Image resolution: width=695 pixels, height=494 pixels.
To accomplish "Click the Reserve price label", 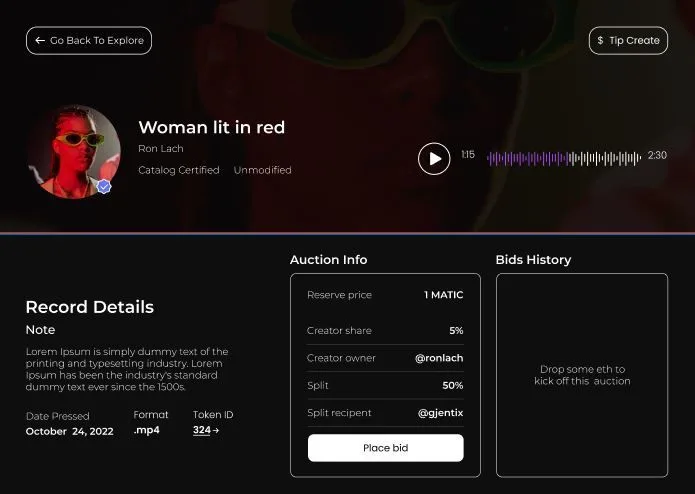I will (339, 295).
